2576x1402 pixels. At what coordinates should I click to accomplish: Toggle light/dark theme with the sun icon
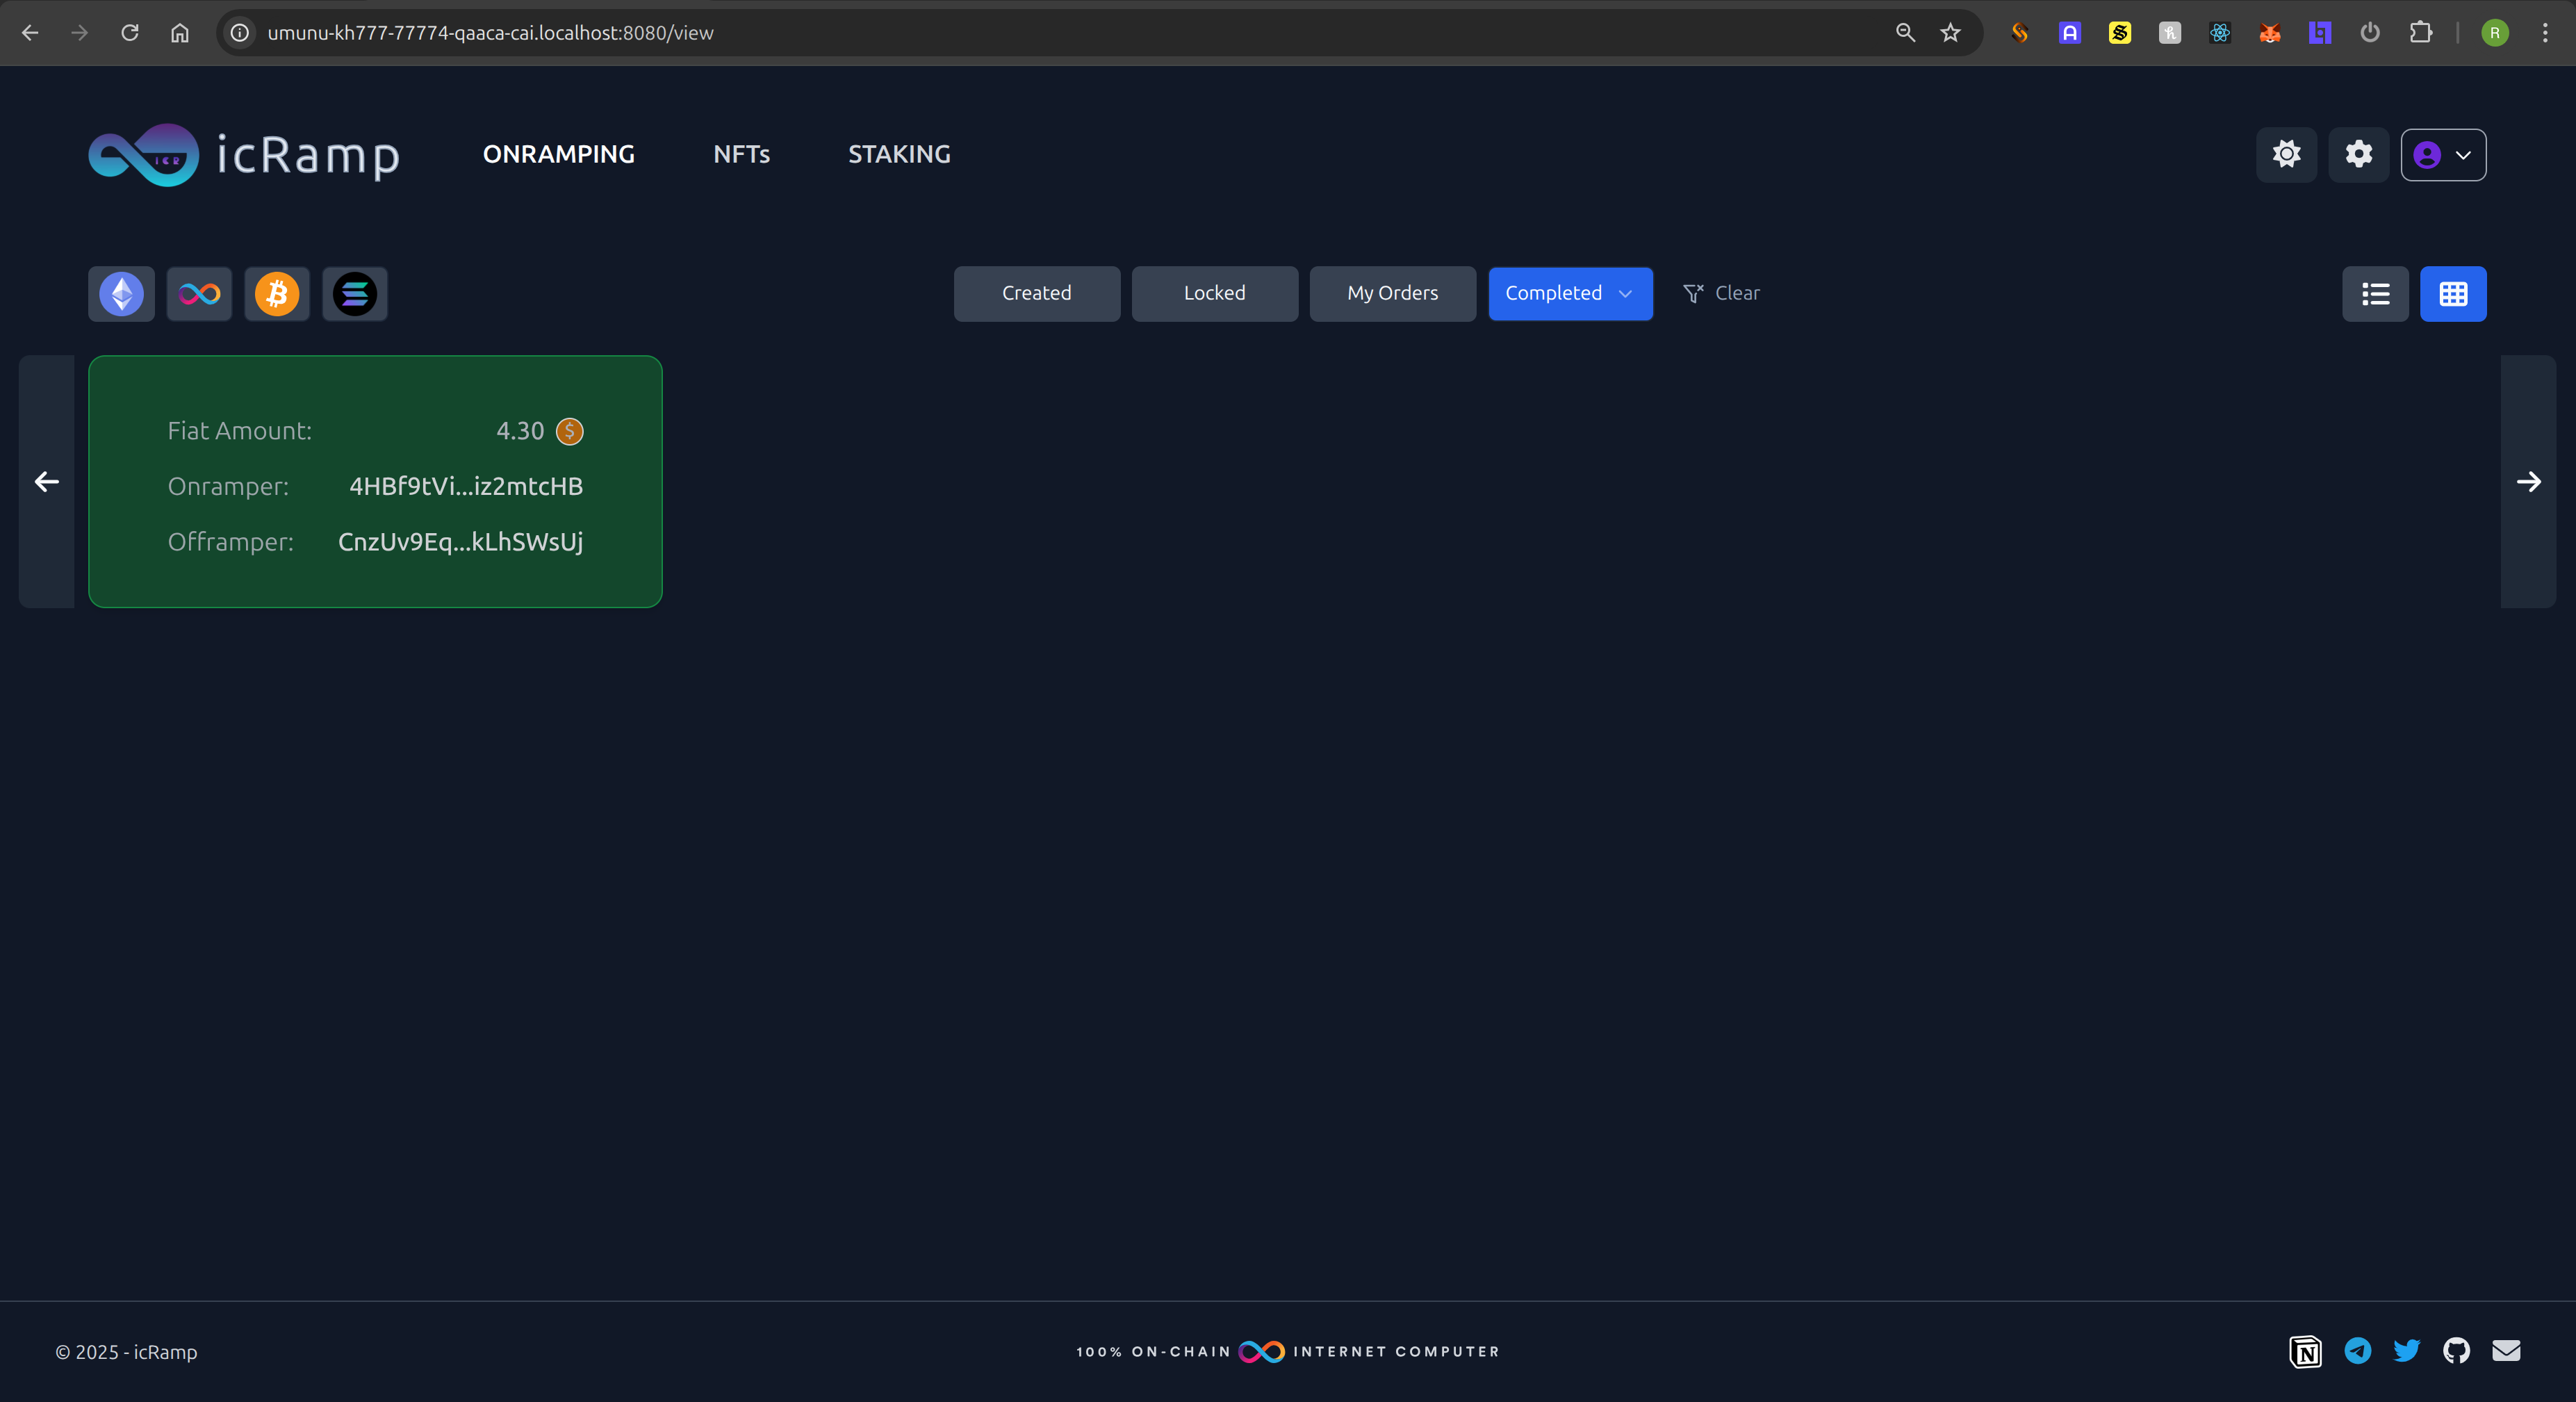[2286, 155]
